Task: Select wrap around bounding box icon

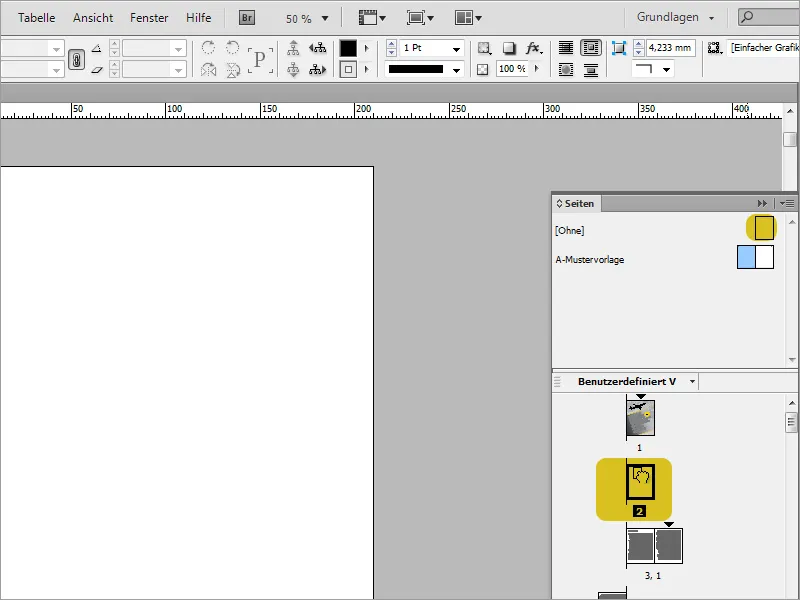Action: [591, 48]
